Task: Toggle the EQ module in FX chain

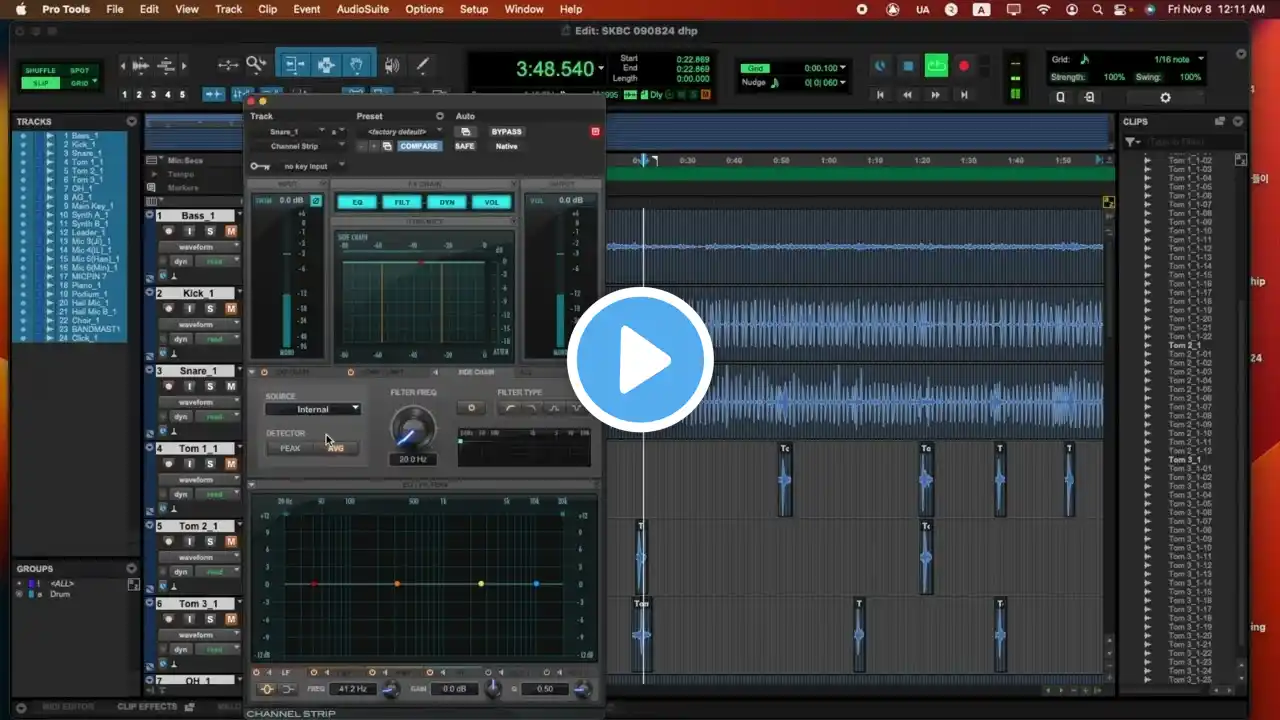Action: [357, 202]
